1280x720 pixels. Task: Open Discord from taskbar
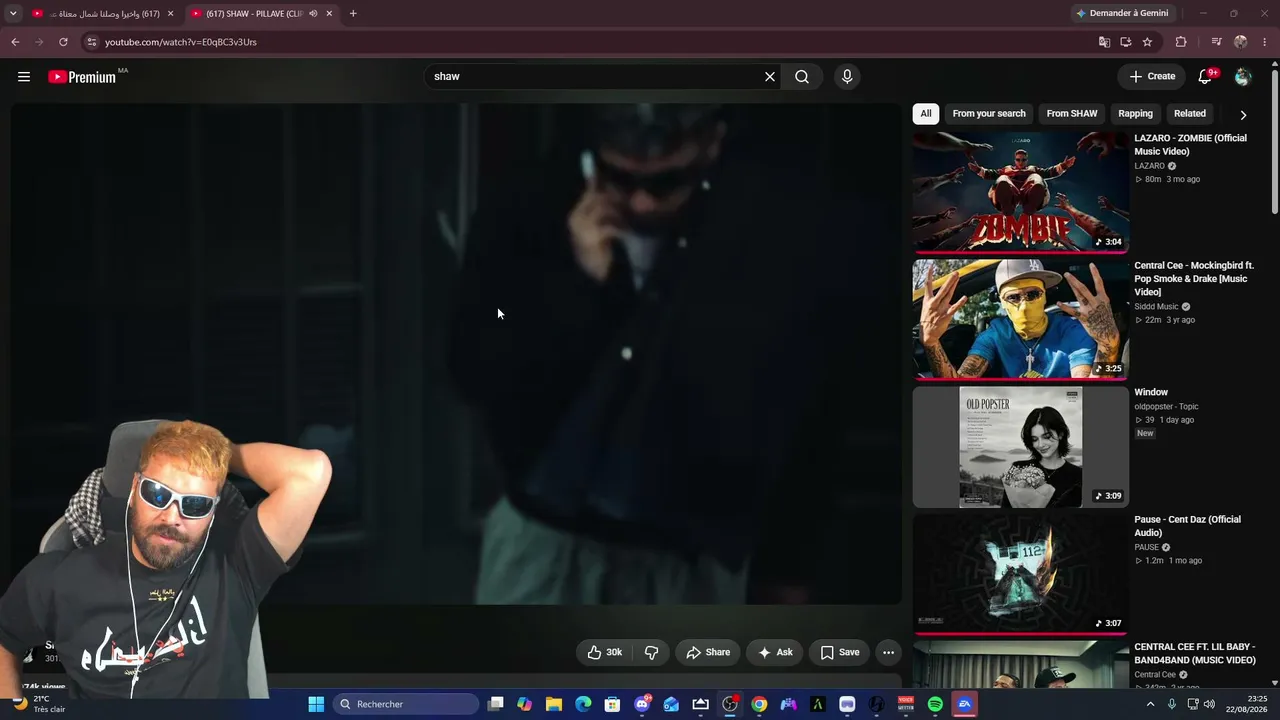642,704
